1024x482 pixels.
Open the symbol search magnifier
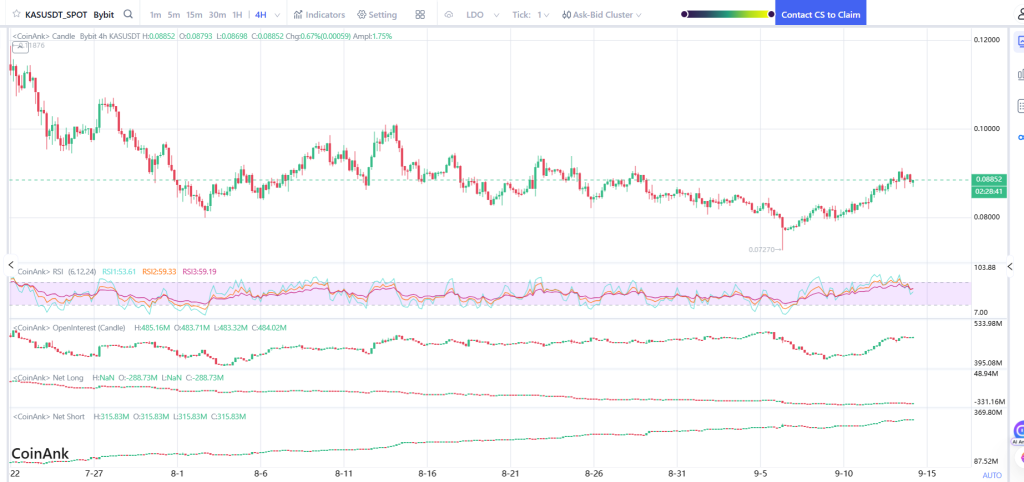coord(128,15)
